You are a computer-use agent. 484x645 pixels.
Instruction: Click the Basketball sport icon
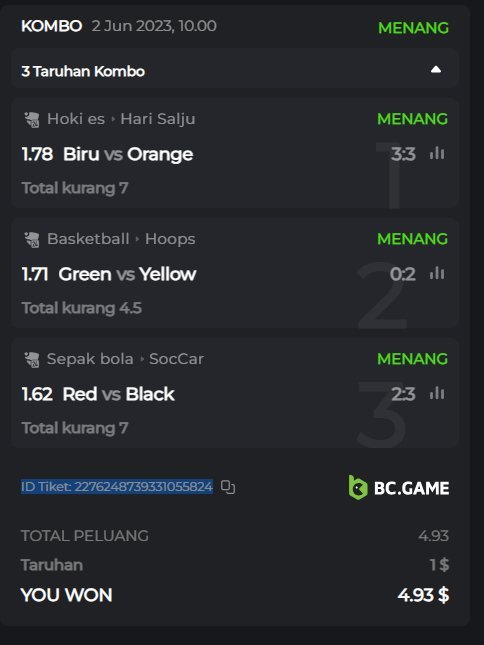tap(32, 240)
